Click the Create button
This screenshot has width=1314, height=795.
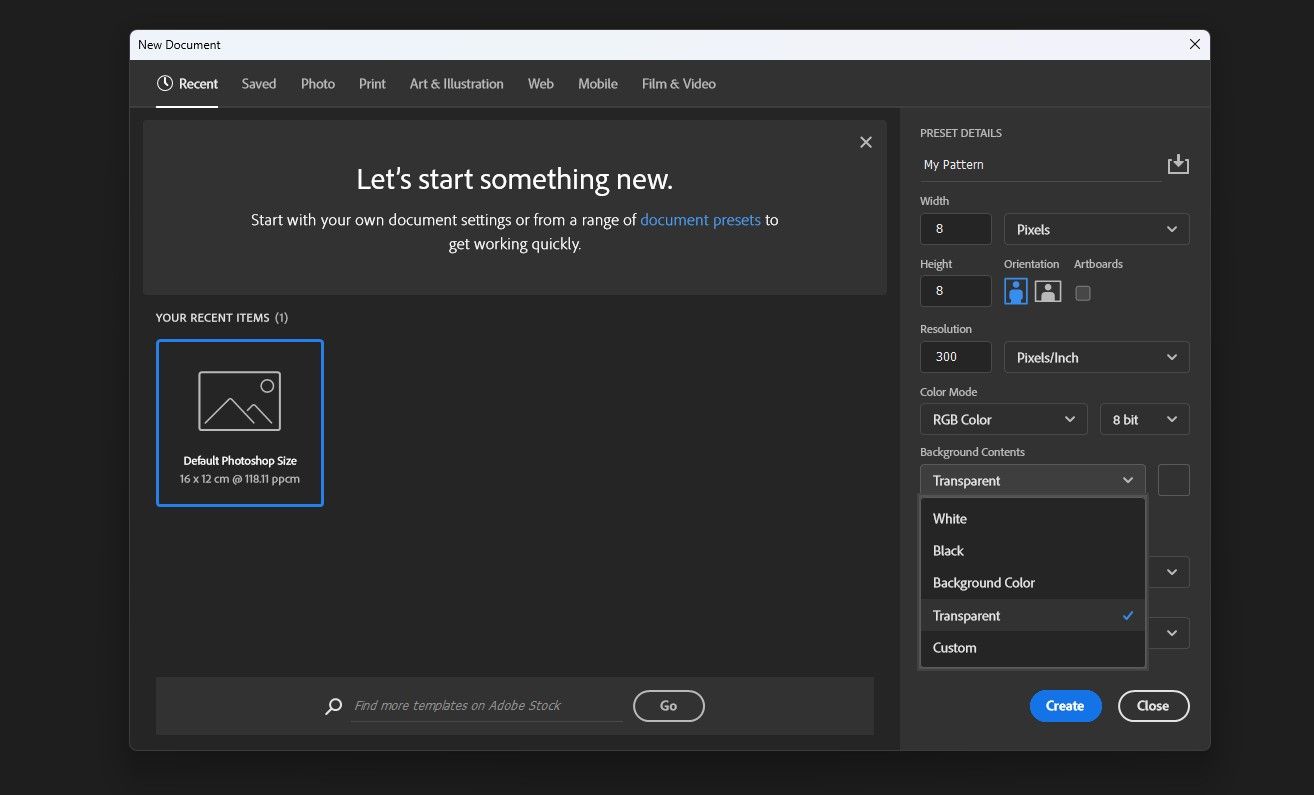click(x=1065, y=706)
